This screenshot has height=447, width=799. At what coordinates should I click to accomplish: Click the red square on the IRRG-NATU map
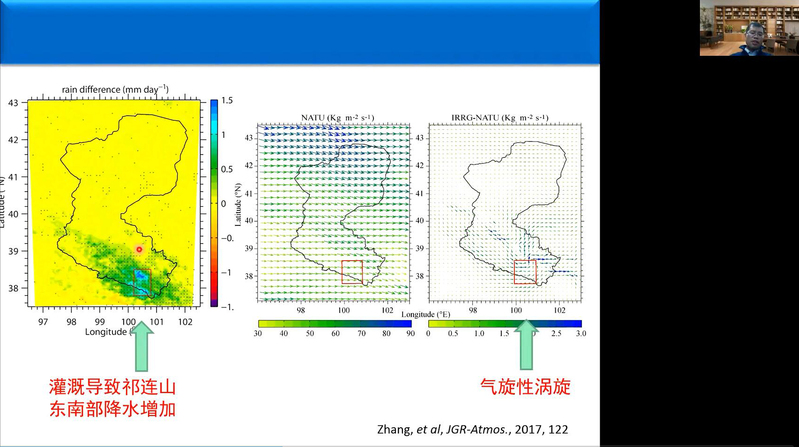[x=525, y=272]
